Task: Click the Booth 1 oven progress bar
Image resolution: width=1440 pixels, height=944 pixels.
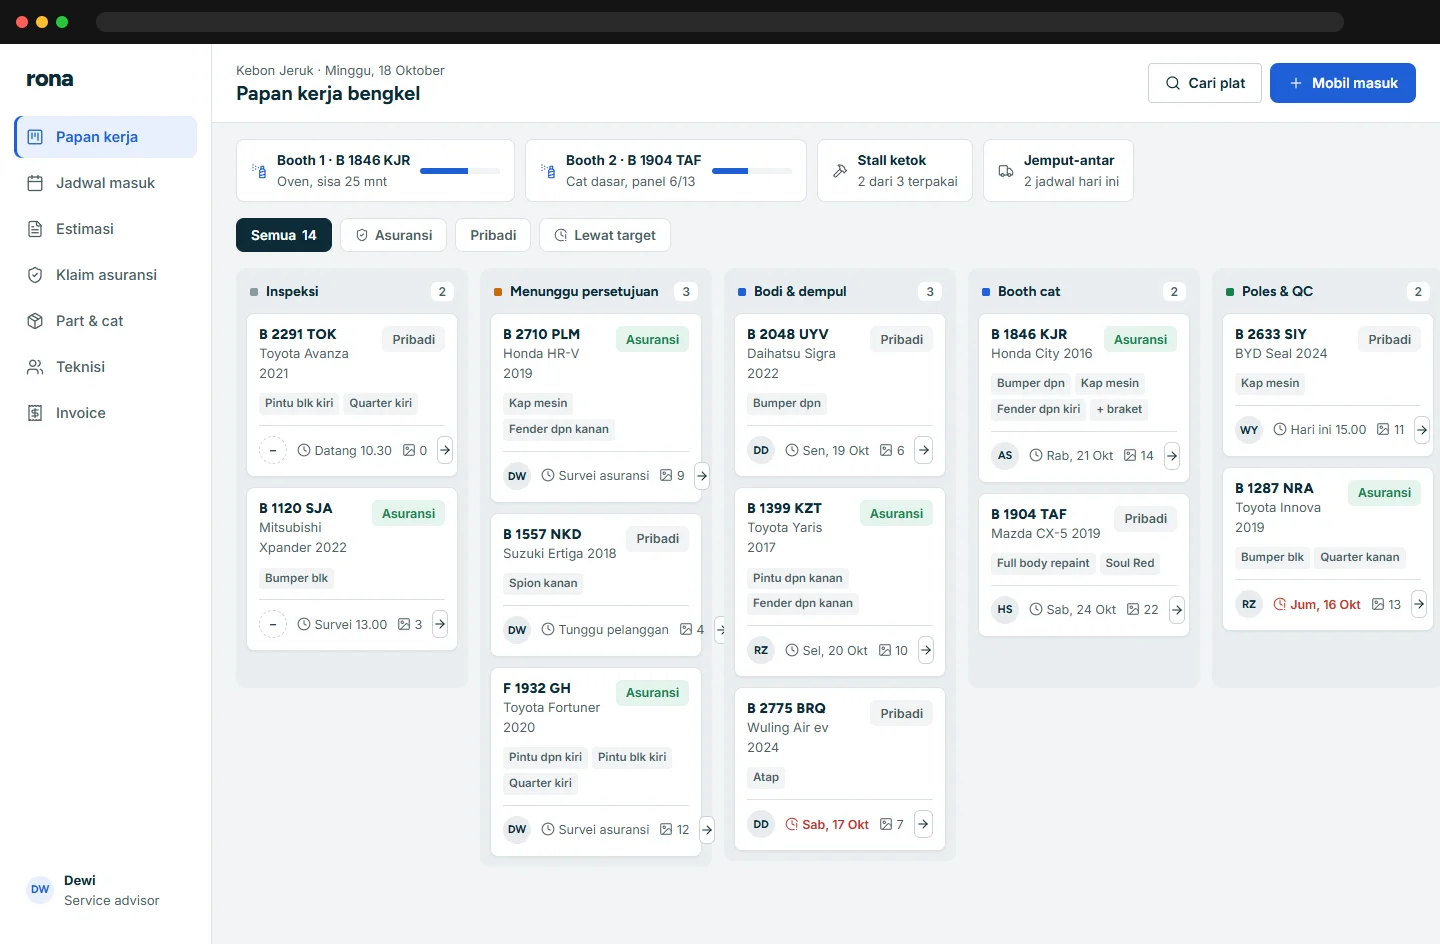Action: pos(460,171)
